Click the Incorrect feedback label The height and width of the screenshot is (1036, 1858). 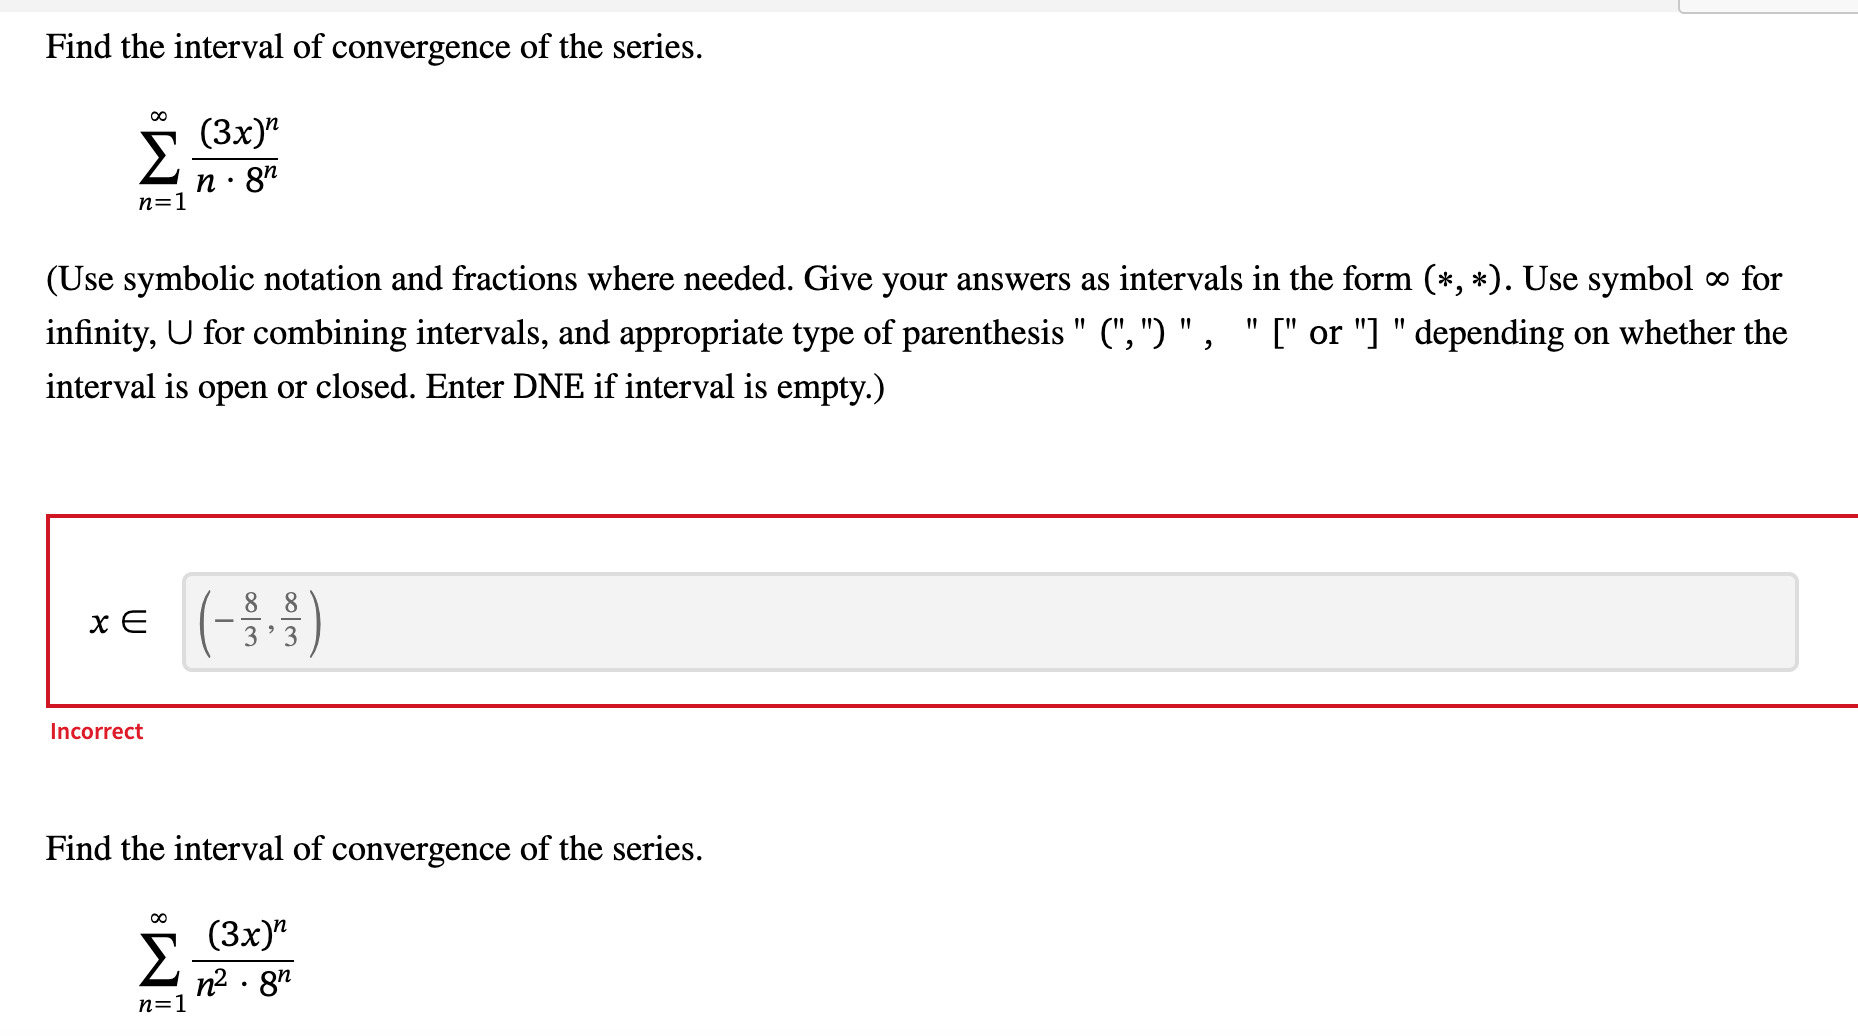click(x=96, y=731)
